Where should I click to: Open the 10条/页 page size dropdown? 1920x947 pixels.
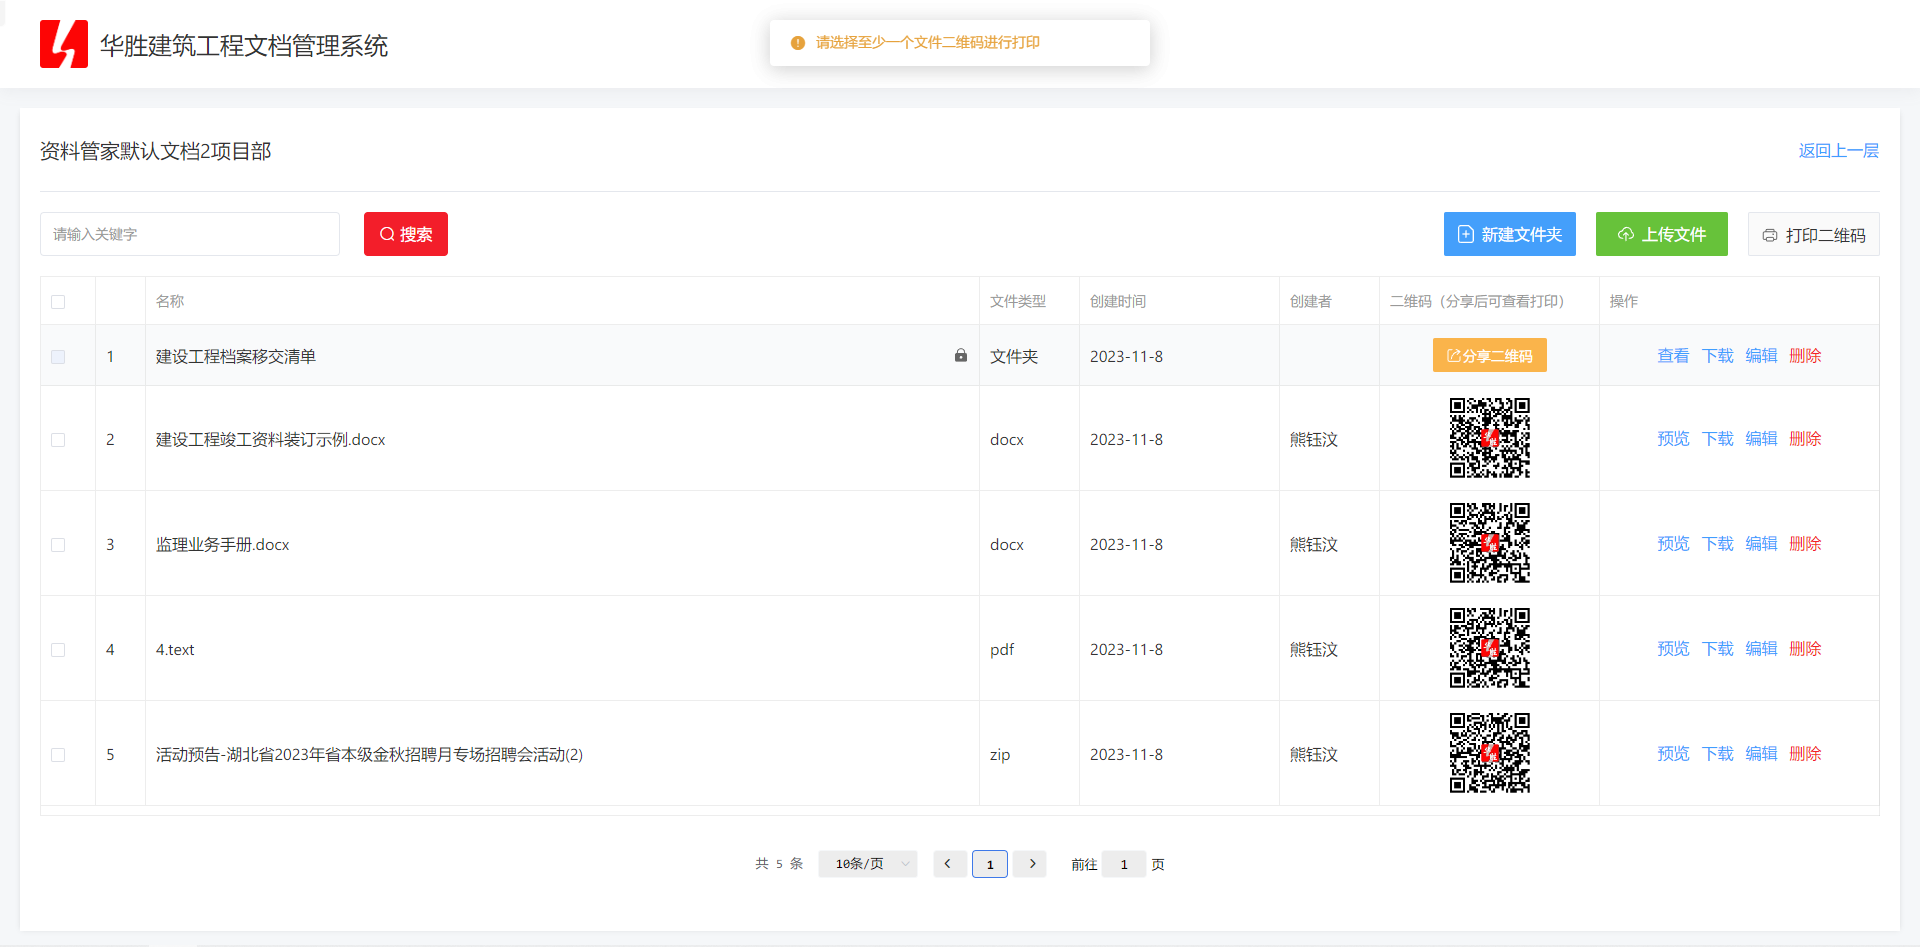(868, 864)
